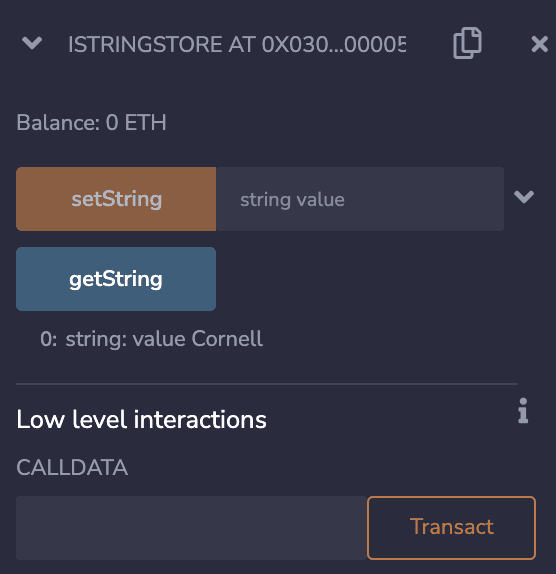This screenshot has height=574, width=556.
Task: Click the ETH unit in the balance line
Action: [145, 122]
